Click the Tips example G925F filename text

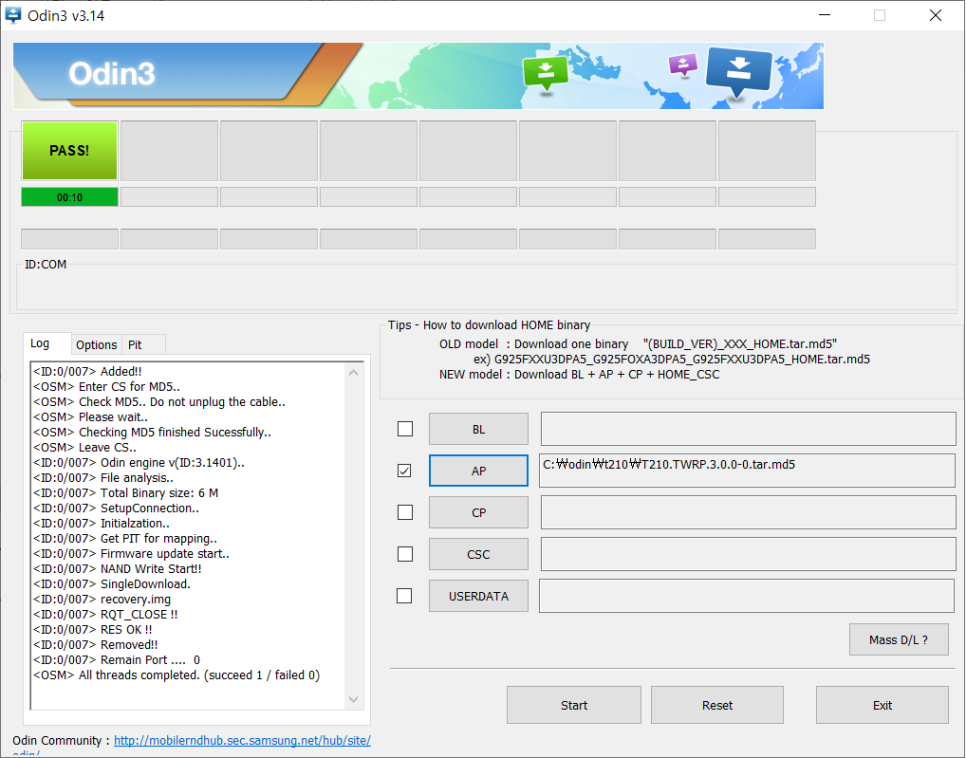(672, 359)
